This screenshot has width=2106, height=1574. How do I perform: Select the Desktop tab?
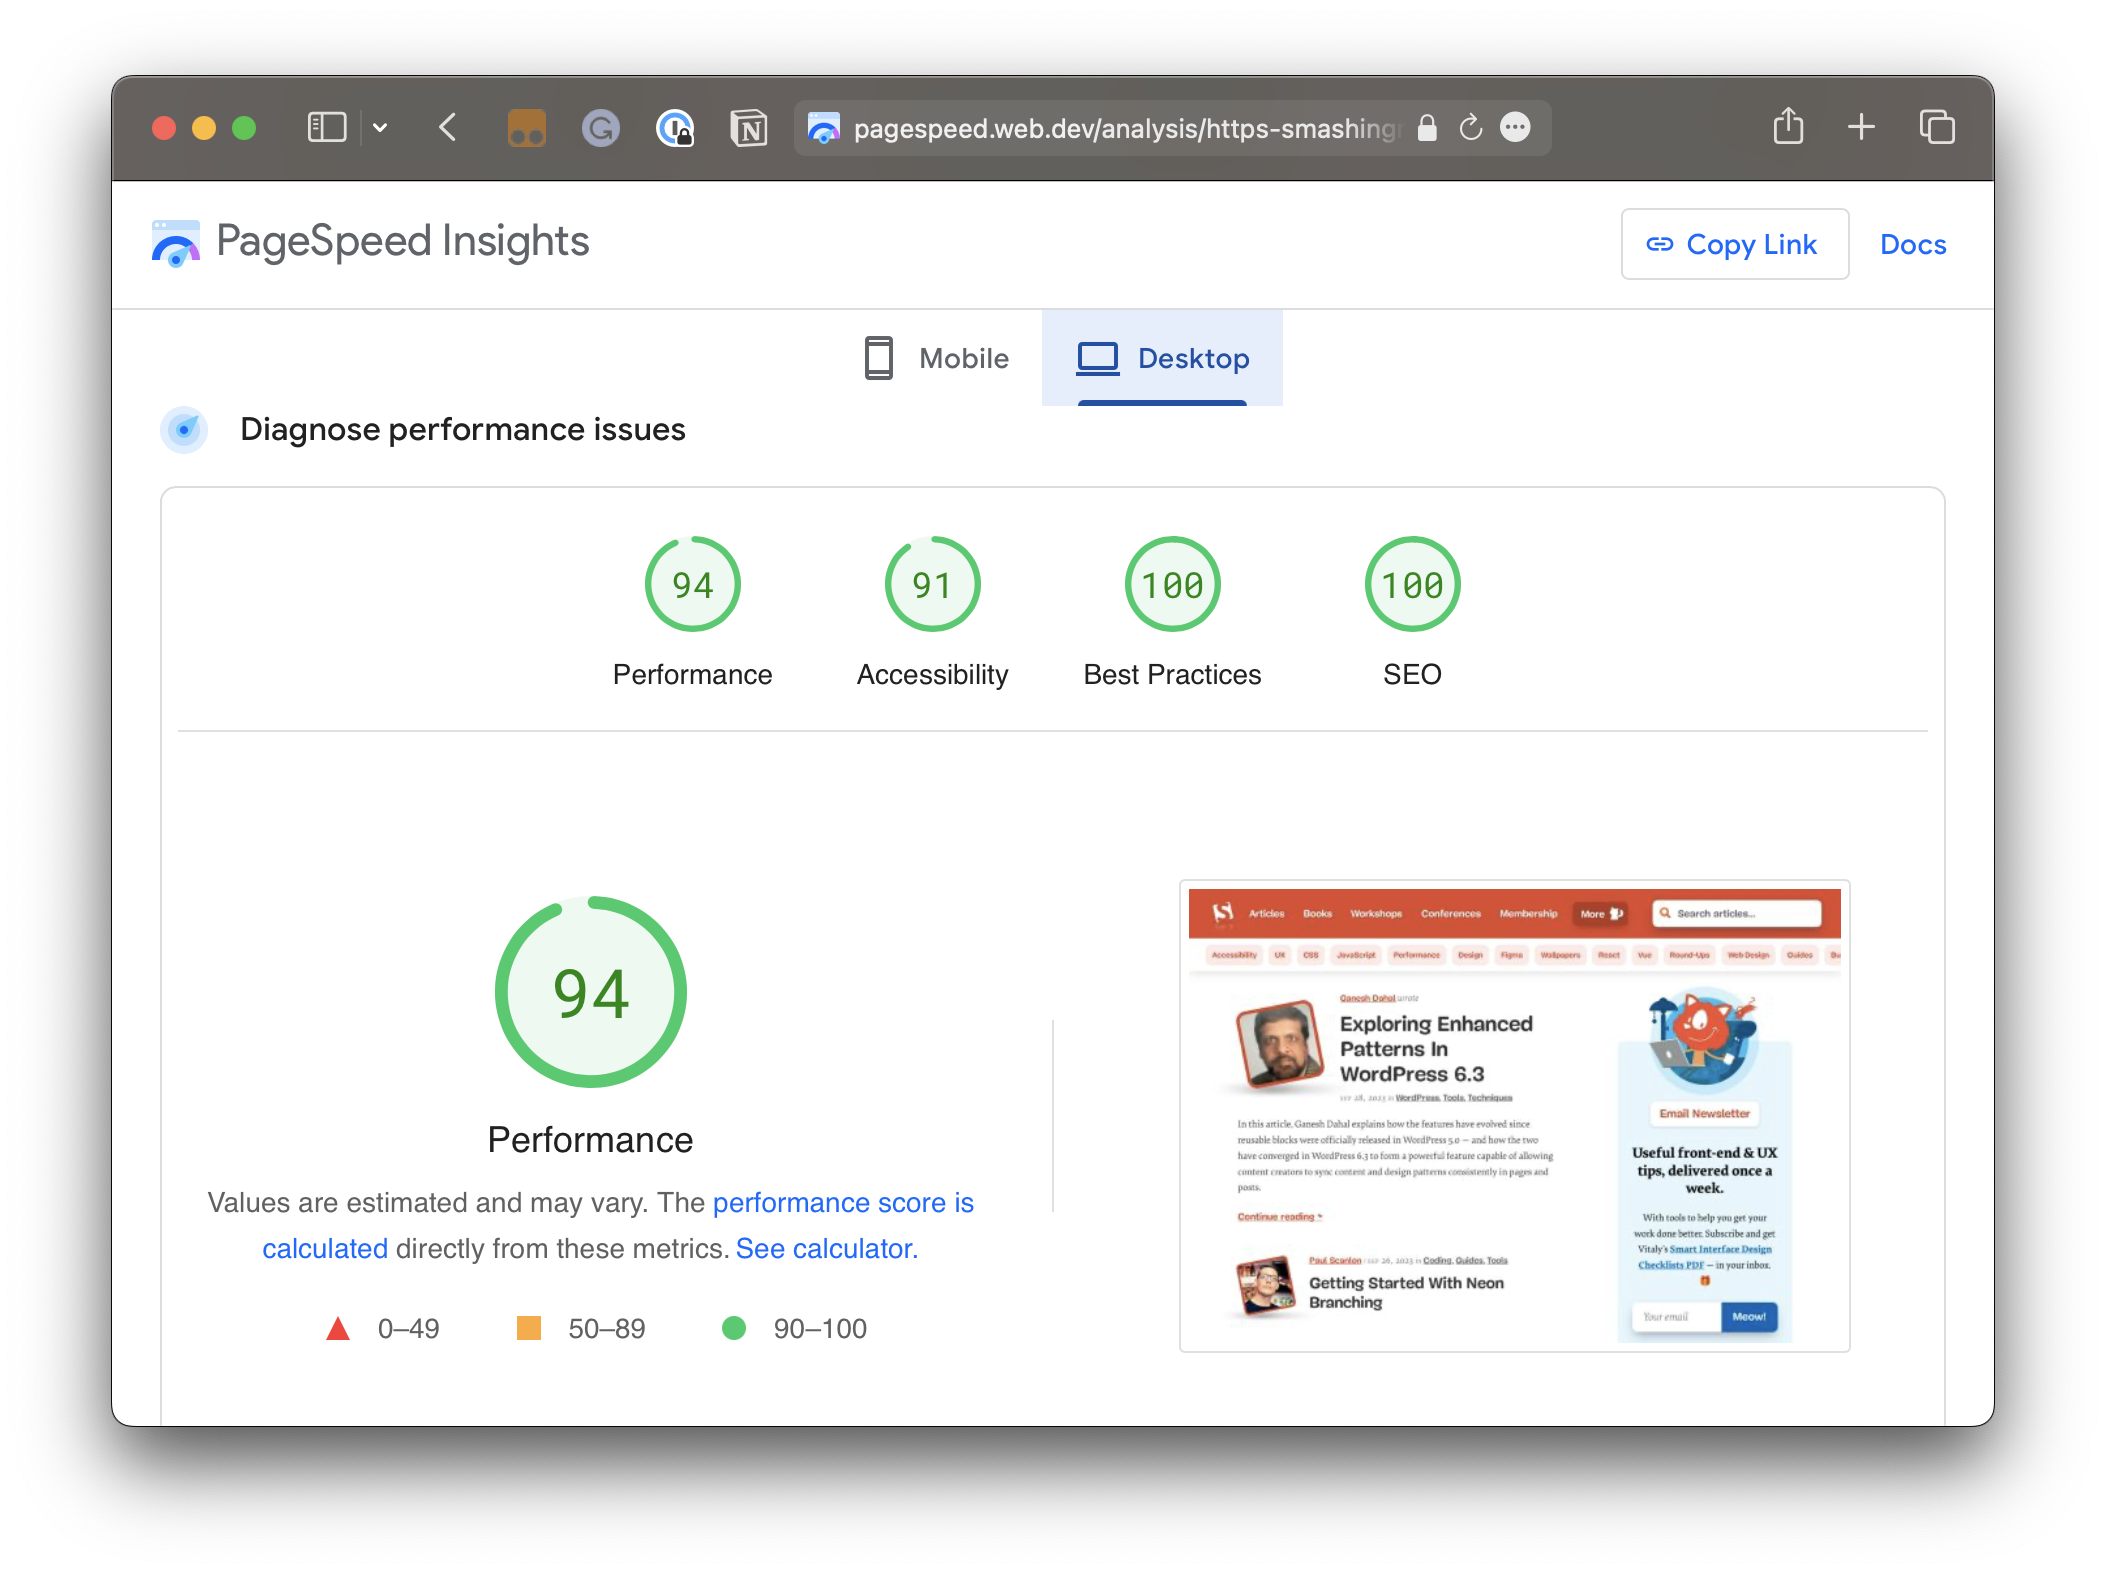[x=1162, y=358]
